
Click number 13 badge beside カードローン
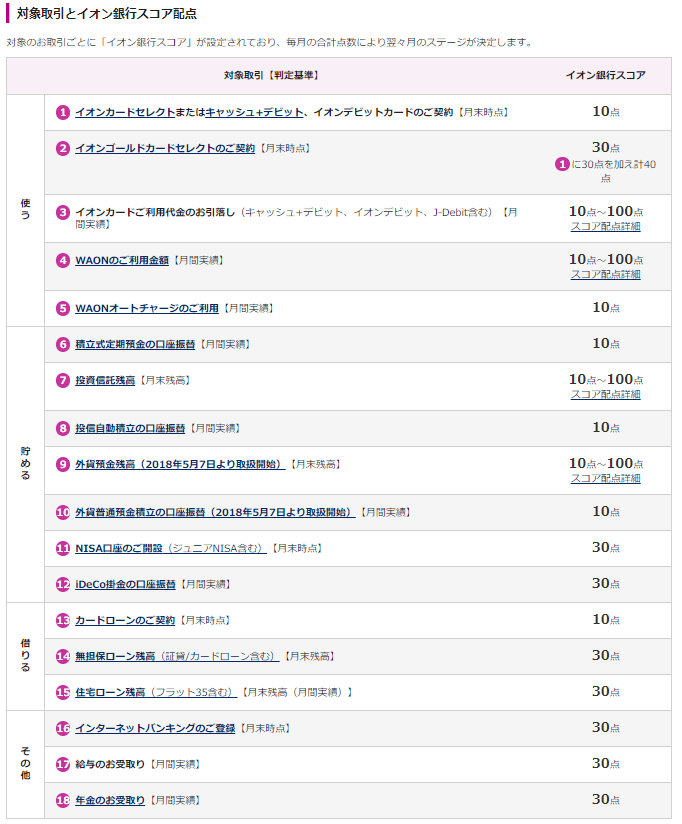click(63, 620)
